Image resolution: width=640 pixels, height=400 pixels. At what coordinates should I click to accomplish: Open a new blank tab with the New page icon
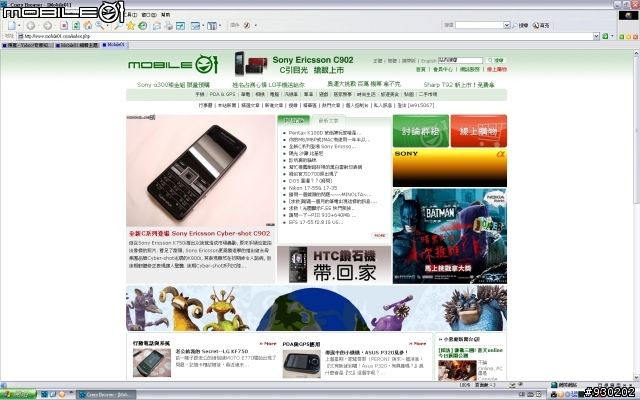click(x=11, y=26)
